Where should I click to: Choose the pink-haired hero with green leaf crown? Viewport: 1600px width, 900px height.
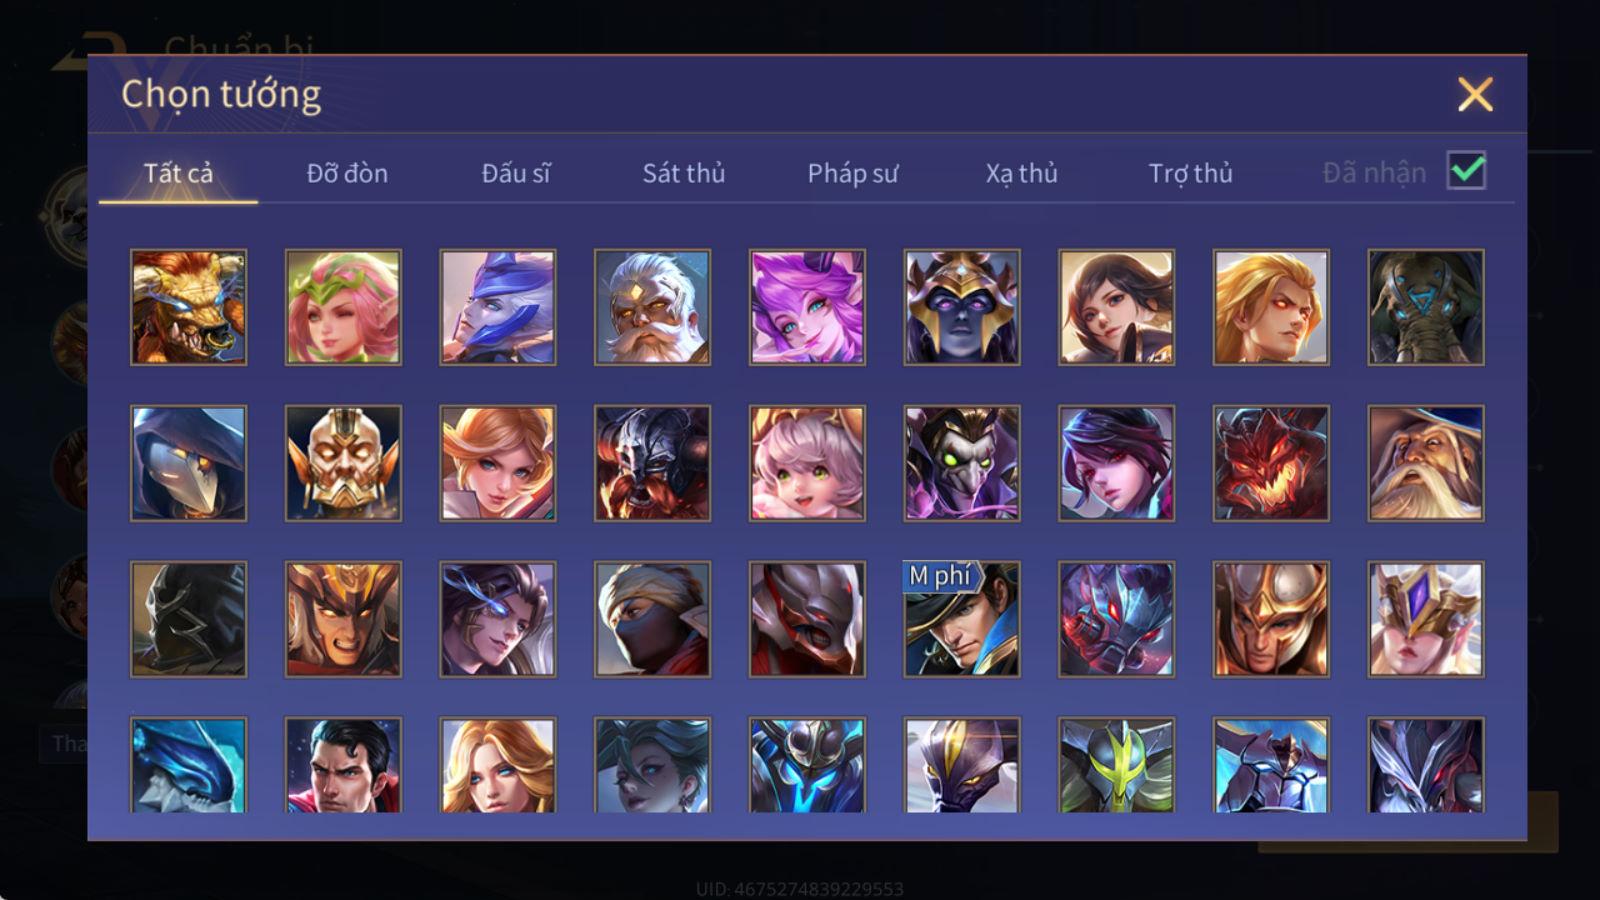pyautogui.click(x=343, y=307)
